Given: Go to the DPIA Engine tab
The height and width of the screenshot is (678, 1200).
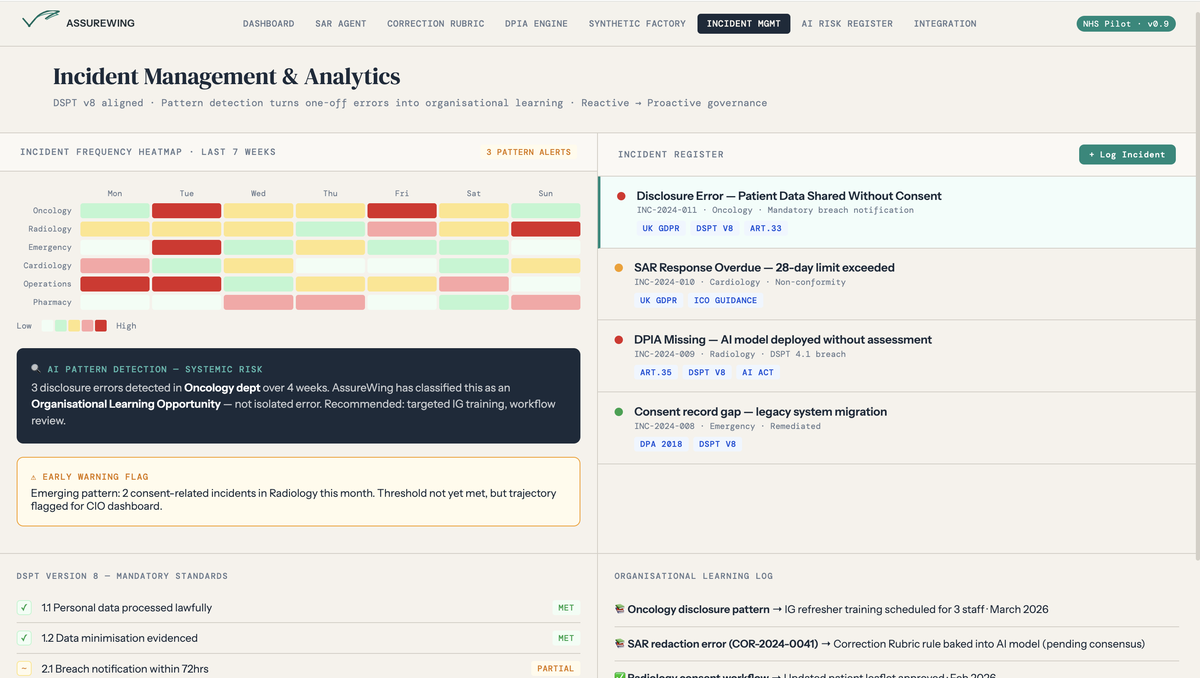Looking at the screenshot, I should point(536,24).
